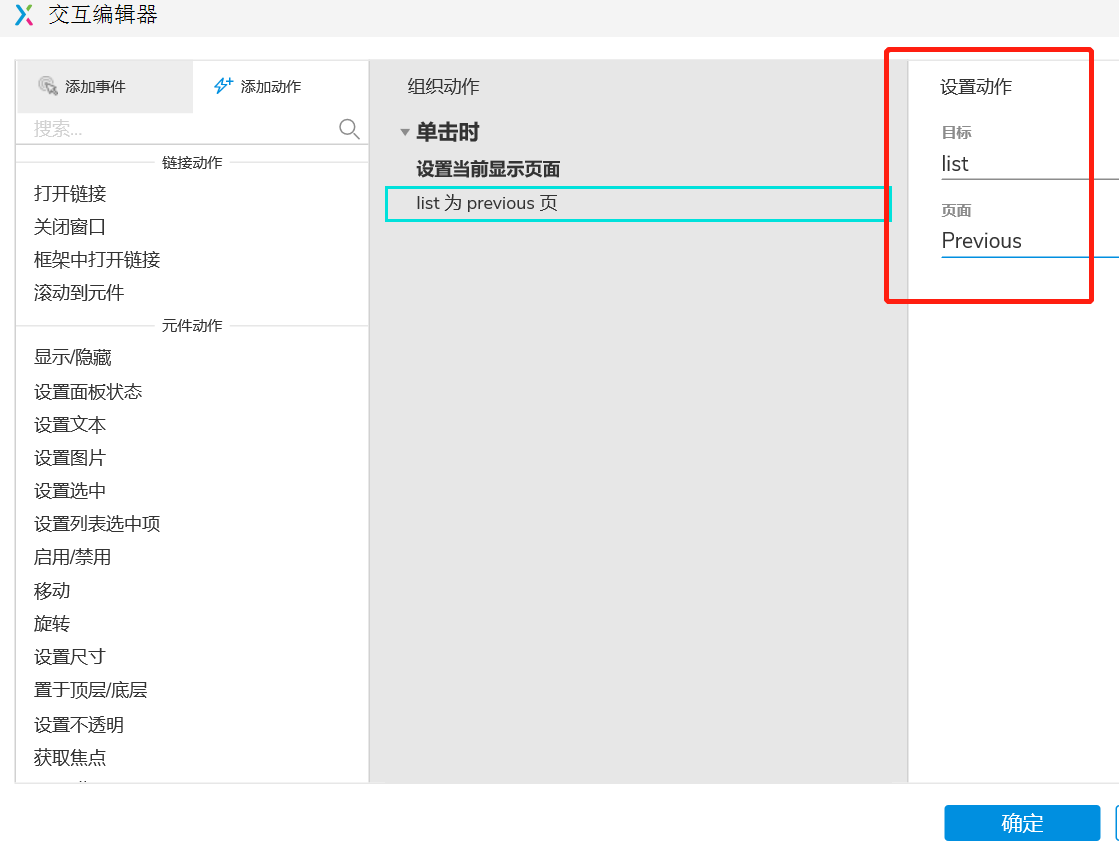The height and width of the screenshot is (842, 1119).
Task: Select the 设置文本 action
Action: (x=70, y=425)
